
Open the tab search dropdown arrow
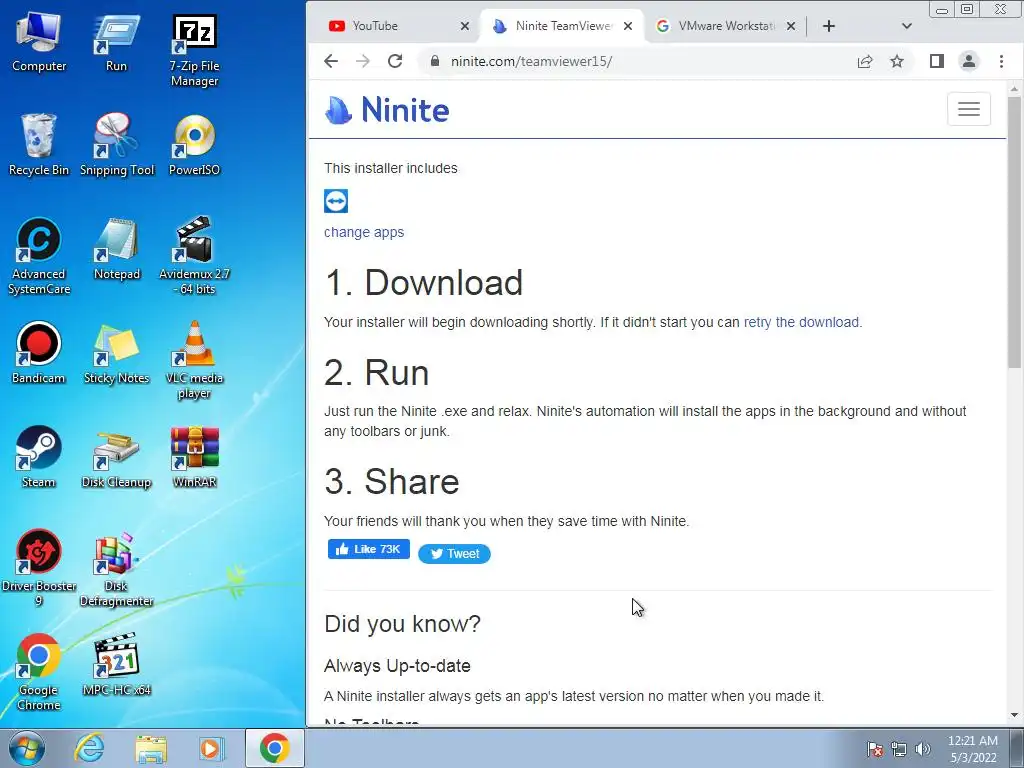pos(906,26)
